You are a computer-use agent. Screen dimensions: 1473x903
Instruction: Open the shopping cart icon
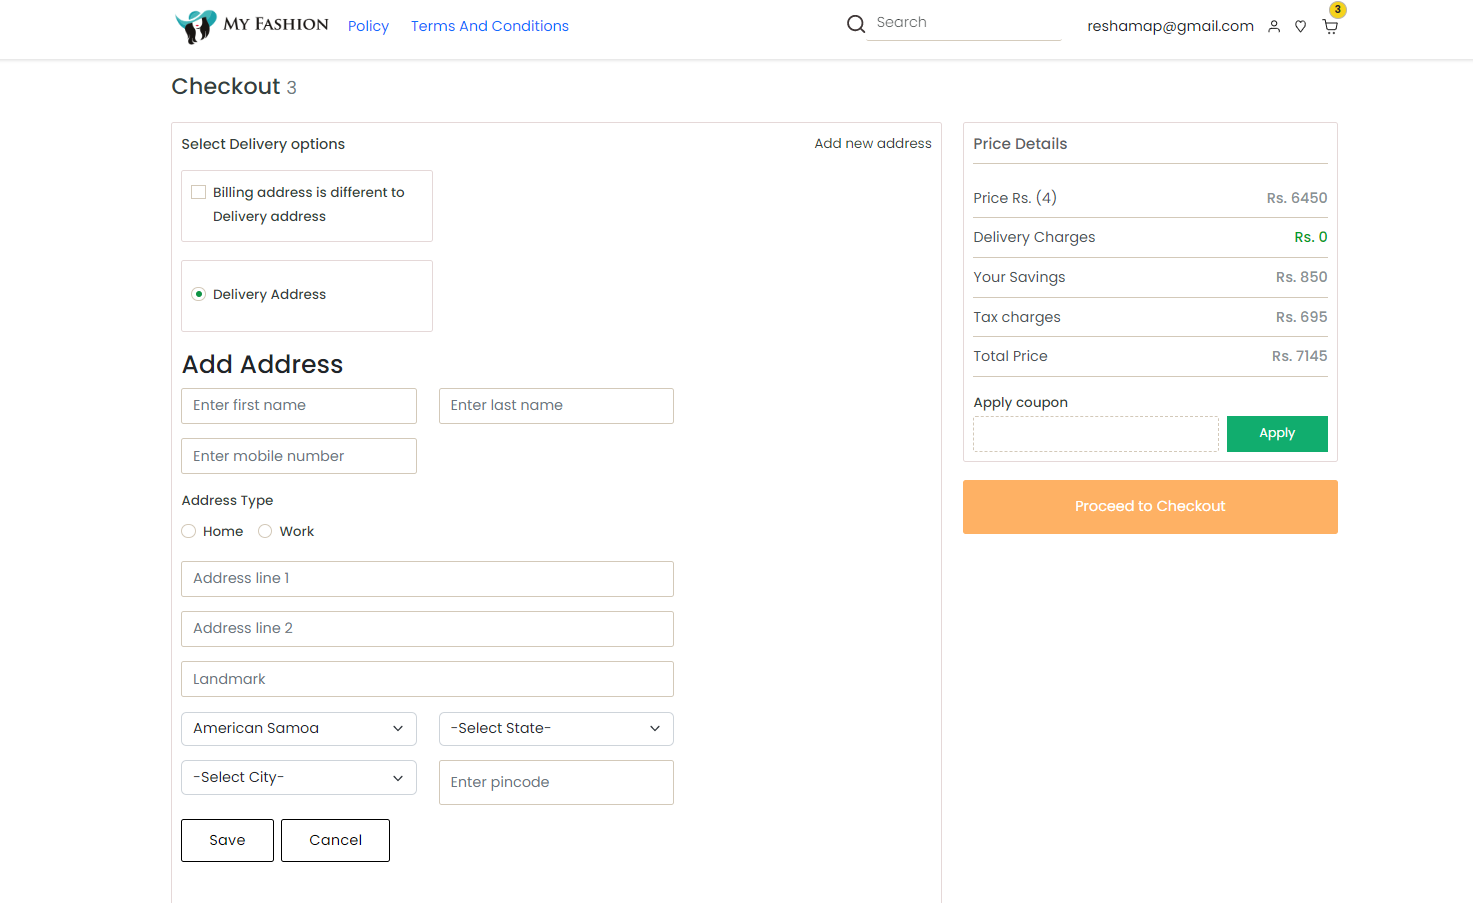pos(1330,27)
